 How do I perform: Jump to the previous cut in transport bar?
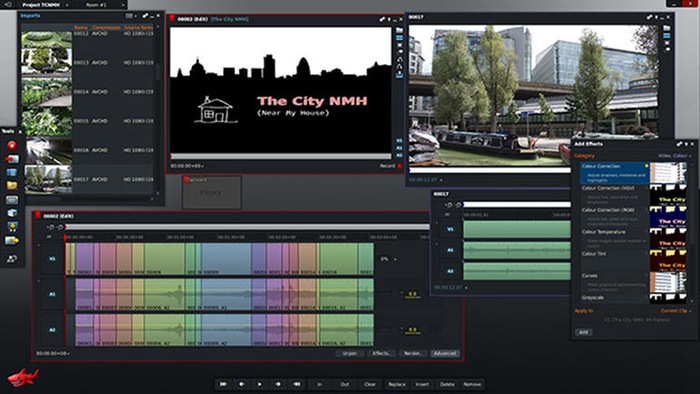[x=223, y=384]
